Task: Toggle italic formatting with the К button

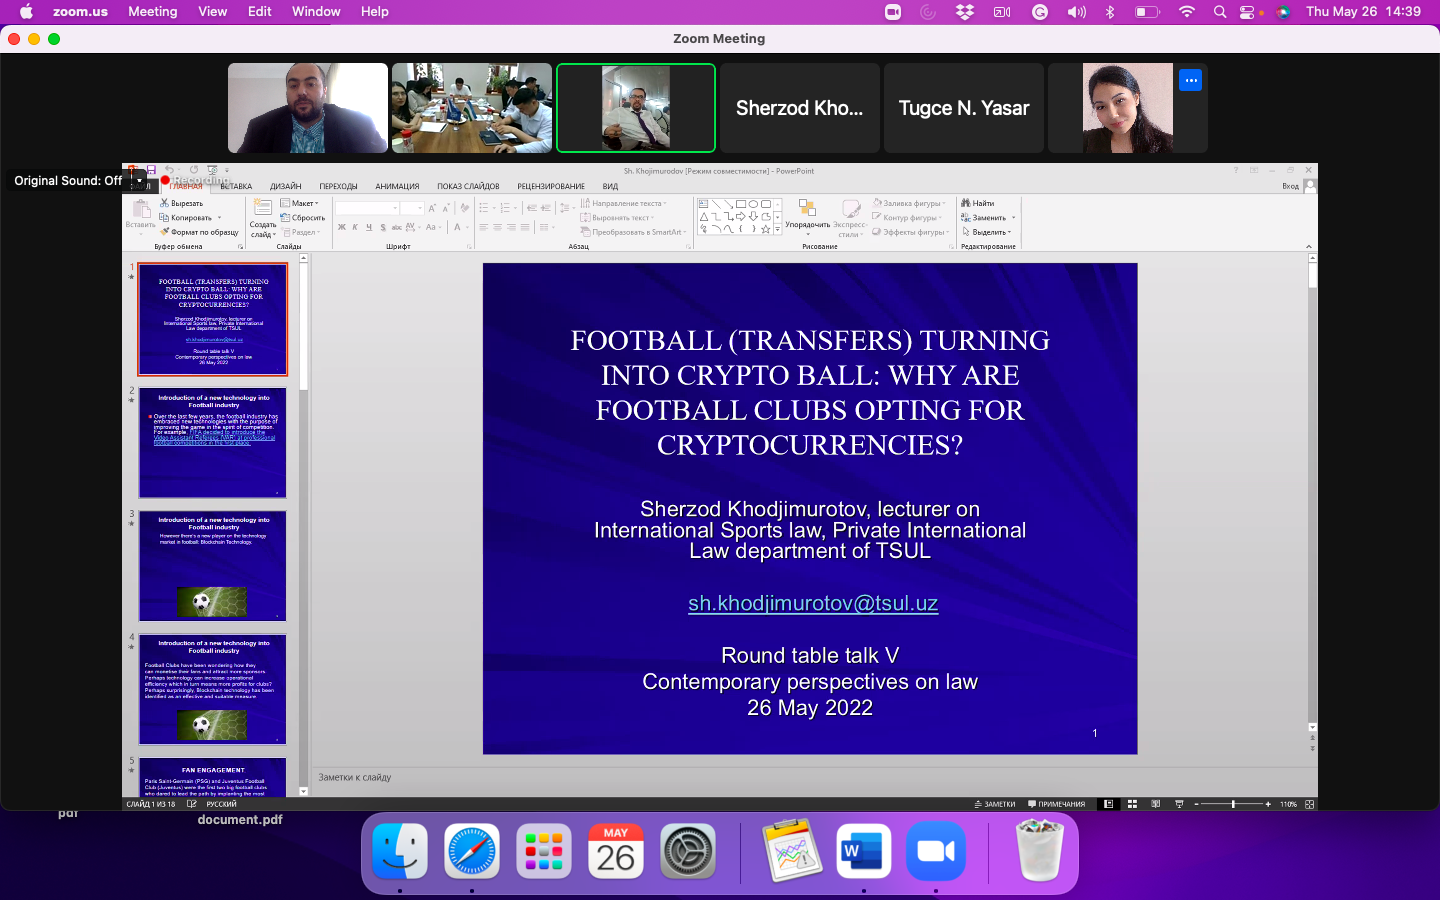Action: (355, 227)
